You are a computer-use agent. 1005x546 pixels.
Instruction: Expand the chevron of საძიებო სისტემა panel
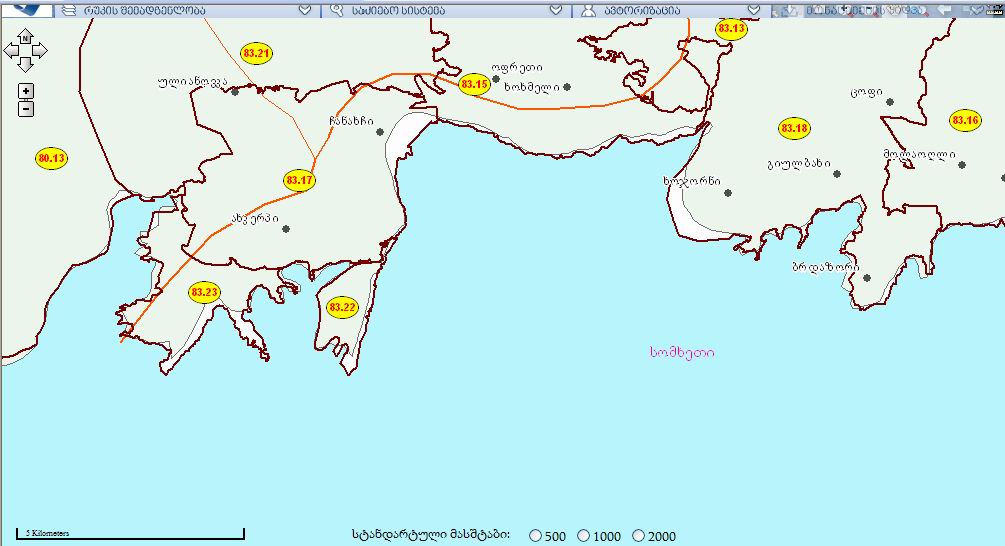pyautogui.click(x=556, y=10)
